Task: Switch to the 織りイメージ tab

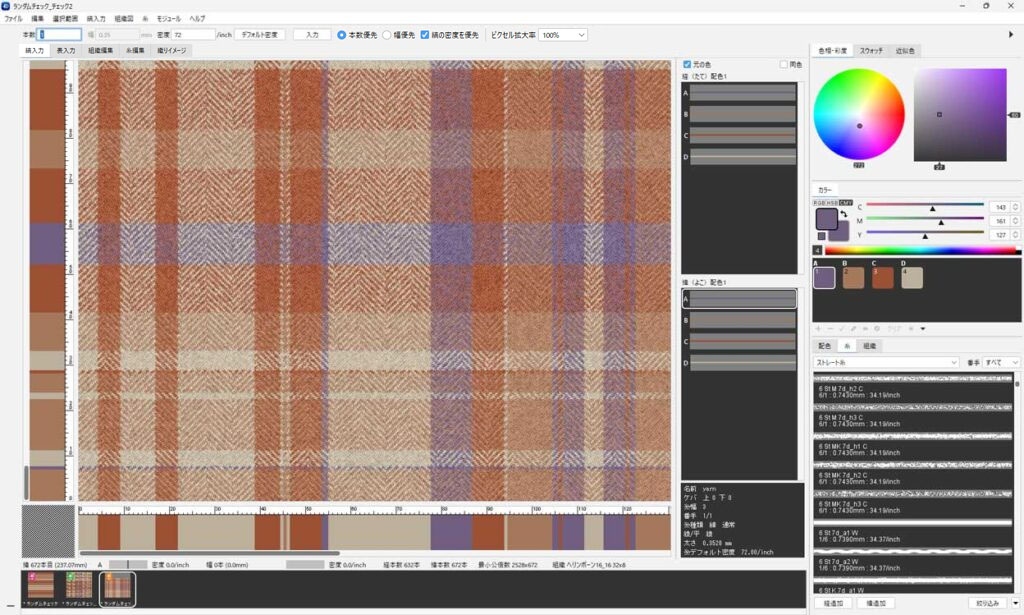Action: click(173, 50)
